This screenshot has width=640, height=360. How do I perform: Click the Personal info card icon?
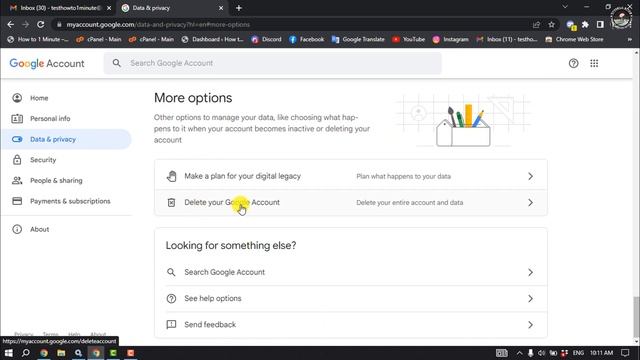(17, 118)
